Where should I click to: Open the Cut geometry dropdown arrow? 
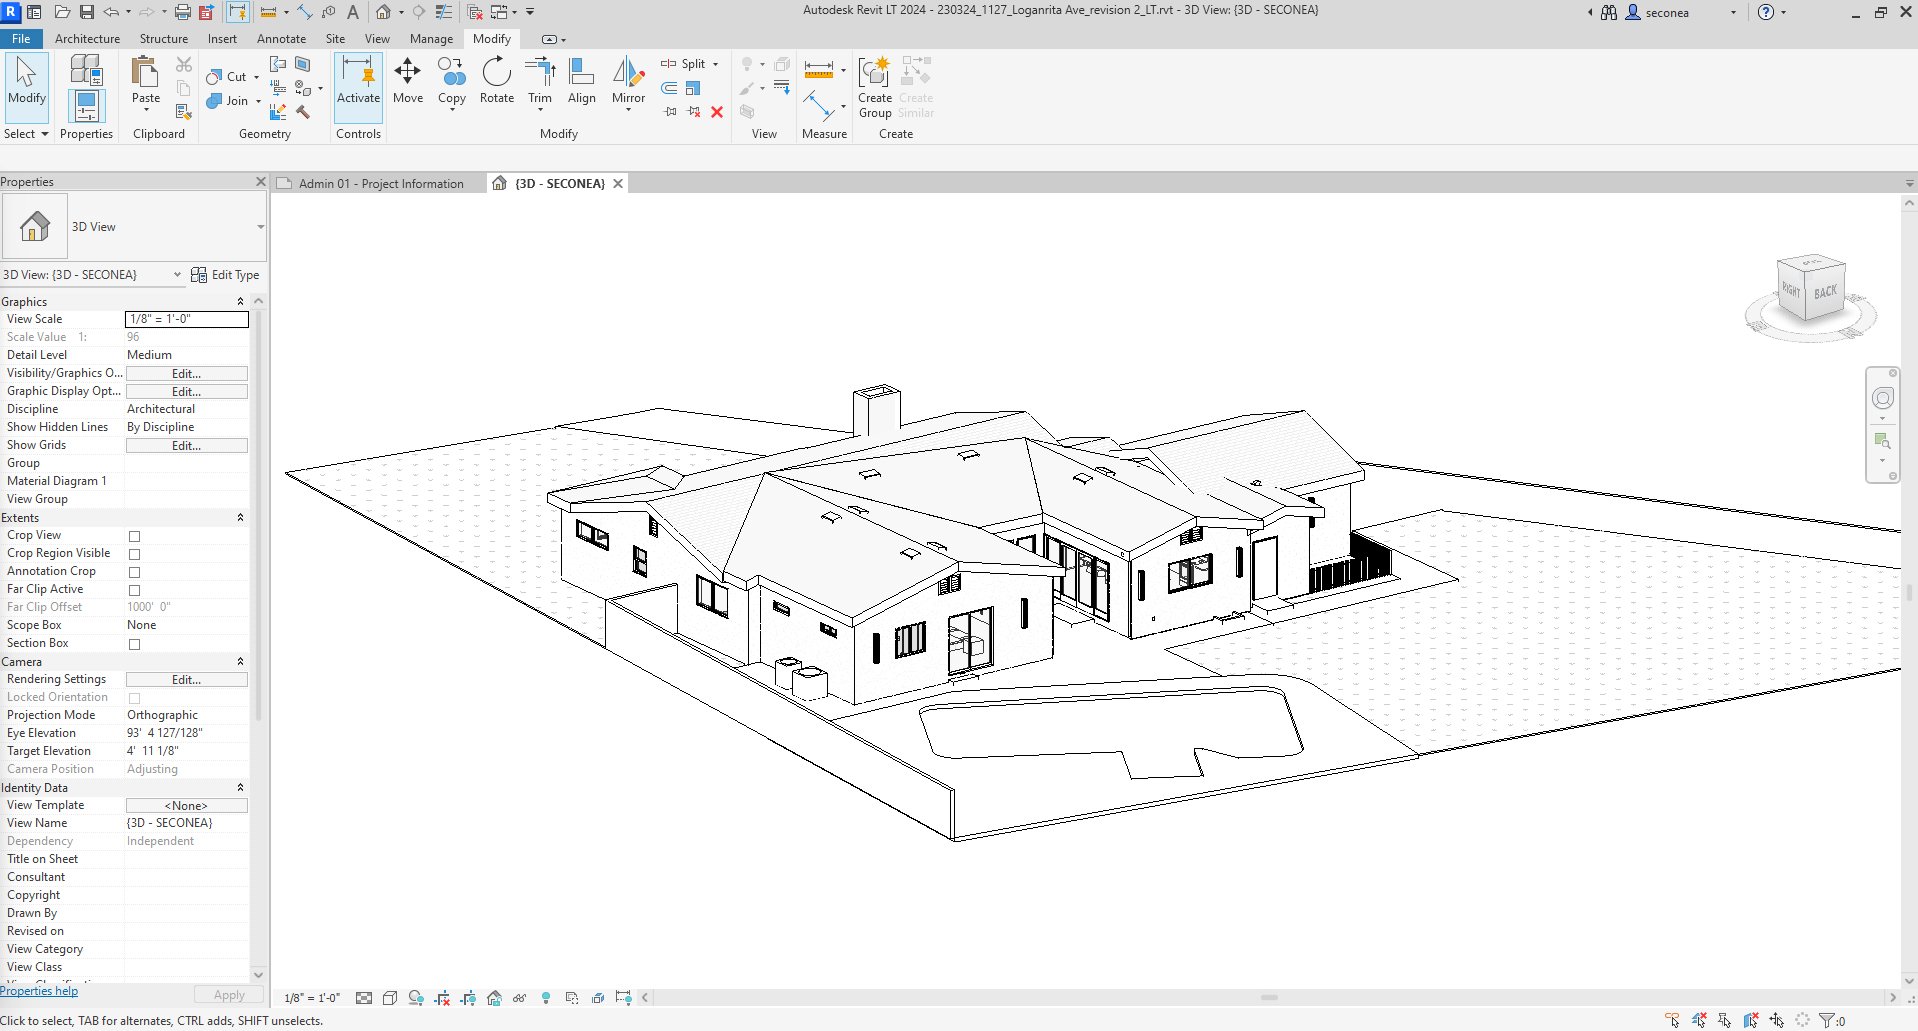click(x=256, y=77)
